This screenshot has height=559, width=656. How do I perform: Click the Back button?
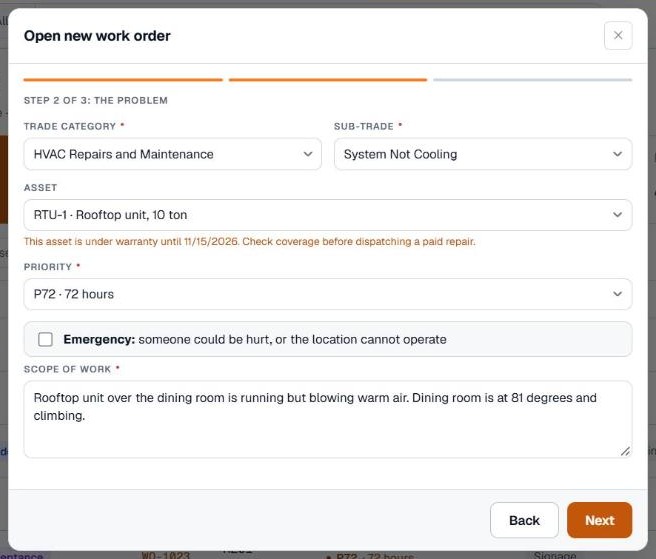[x=524, y=520]
